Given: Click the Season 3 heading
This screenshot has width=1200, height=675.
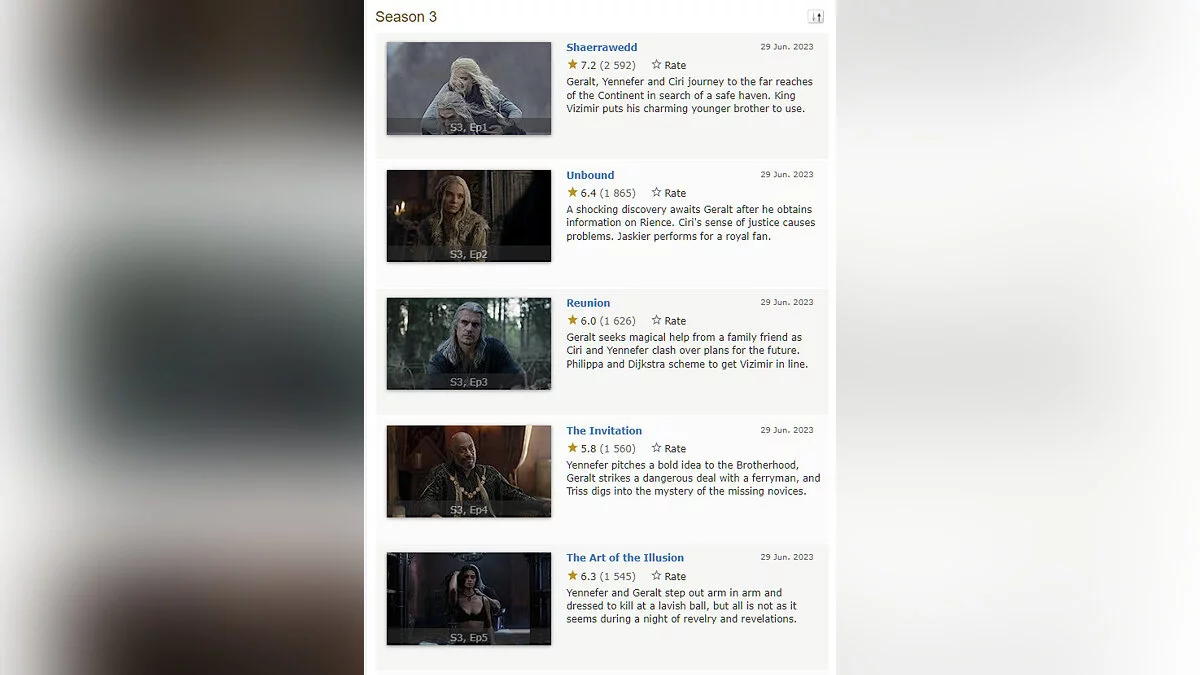Looking at the screenshot, I should point(406,17).
